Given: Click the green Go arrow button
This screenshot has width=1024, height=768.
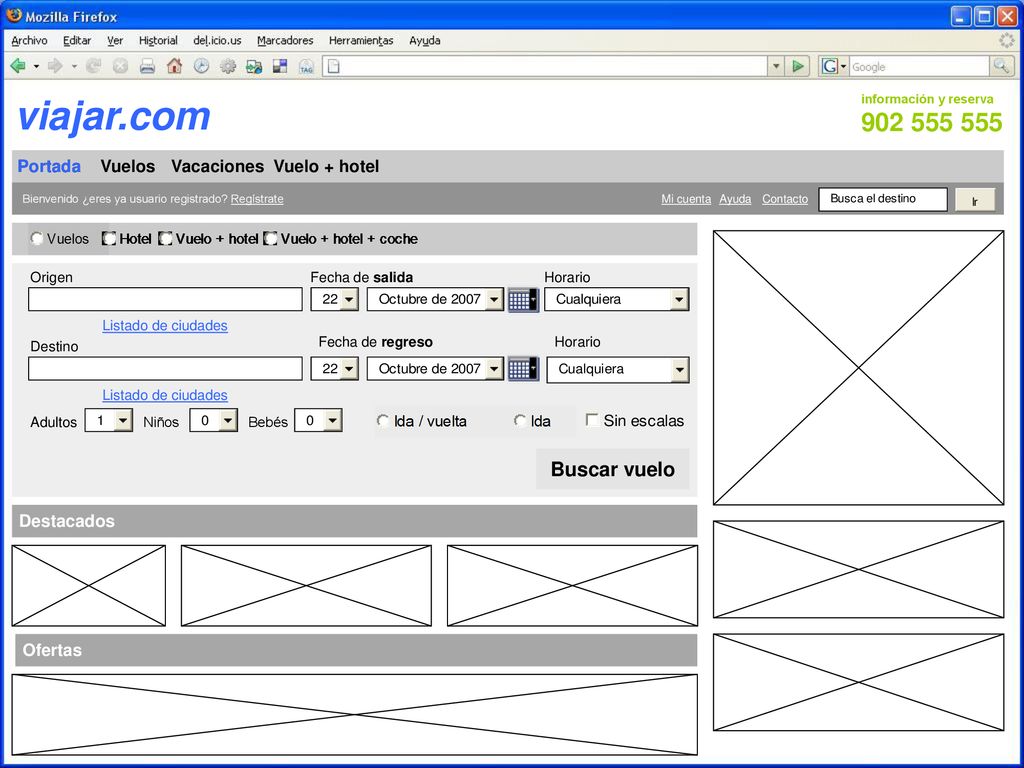Looking at the screenshot, I should [x=797, y=66].
